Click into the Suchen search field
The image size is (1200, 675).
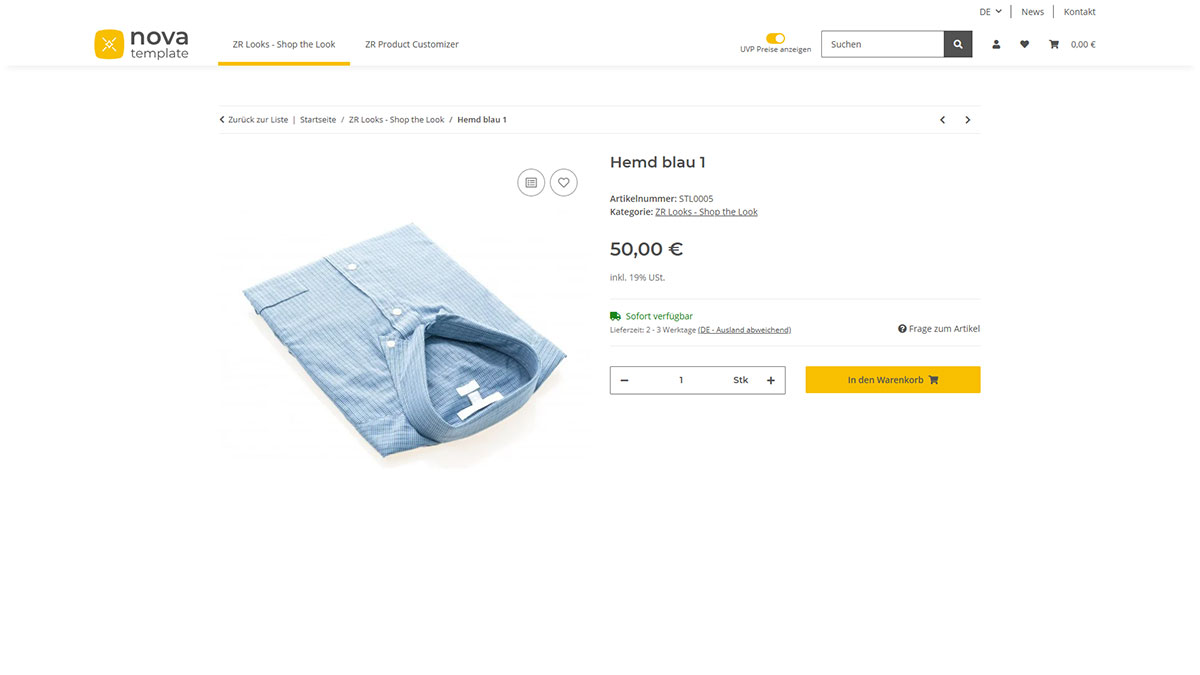pyautogui.click(x=882, y=44)
